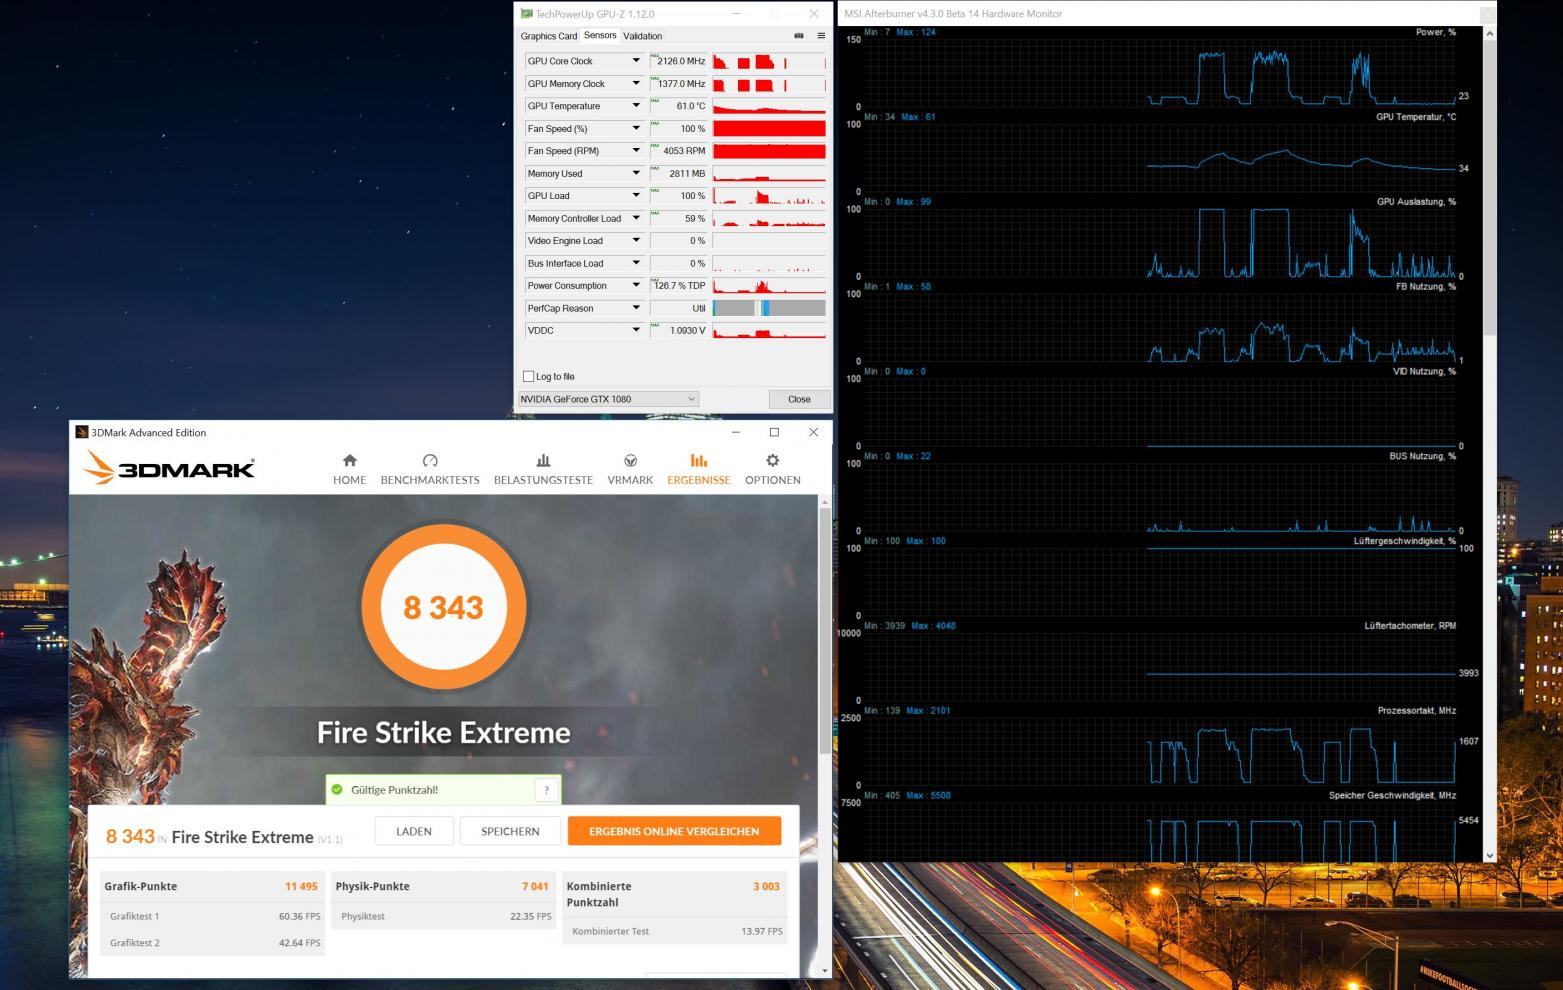Expand VDDC sensor dropdown
Viewport: 1563px width, 990px height.
coord(636,331)
